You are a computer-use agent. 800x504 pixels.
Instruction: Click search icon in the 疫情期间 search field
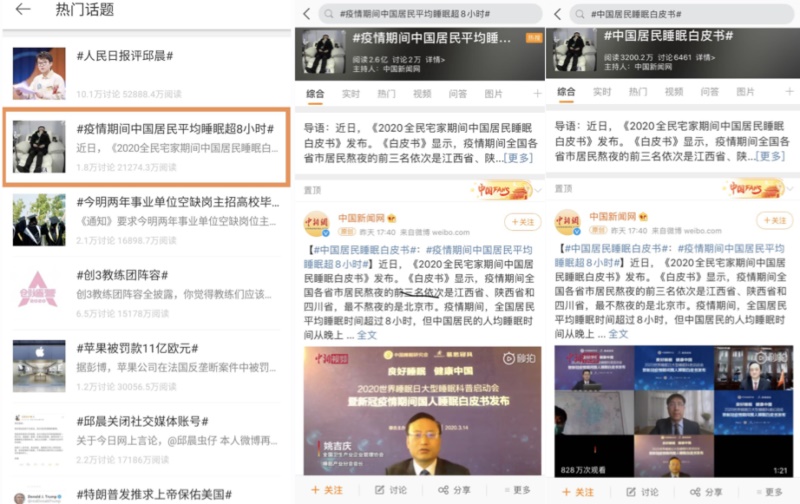pos(329,14)
